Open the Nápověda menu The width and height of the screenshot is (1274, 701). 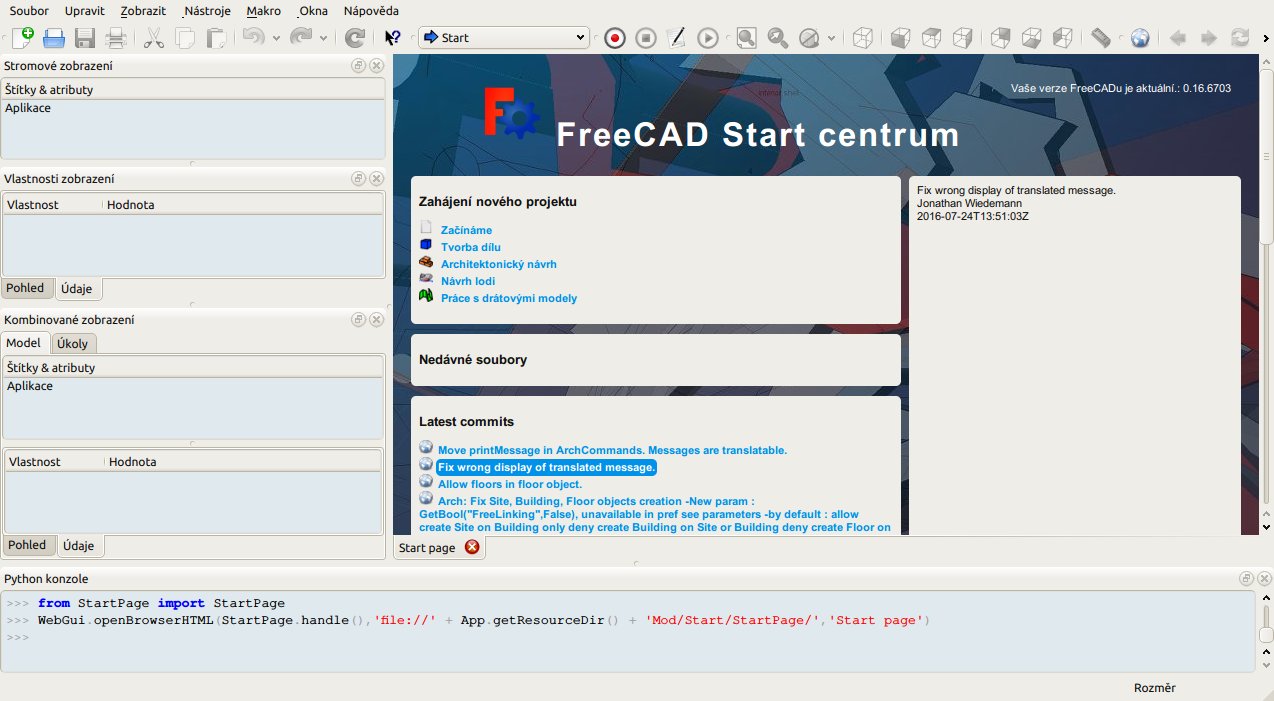tap(371, 11)
